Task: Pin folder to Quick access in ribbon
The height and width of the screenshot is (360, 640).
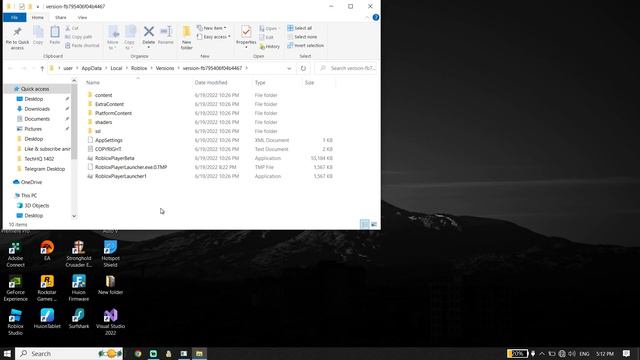Action: click(x=17, y=38)
